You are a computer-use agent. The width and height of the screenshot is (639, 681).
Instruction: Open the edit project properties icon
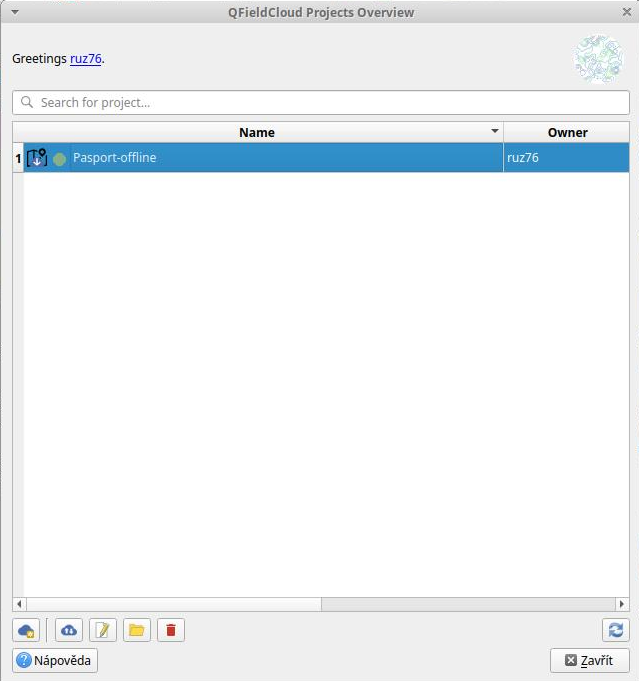(103, 630)
